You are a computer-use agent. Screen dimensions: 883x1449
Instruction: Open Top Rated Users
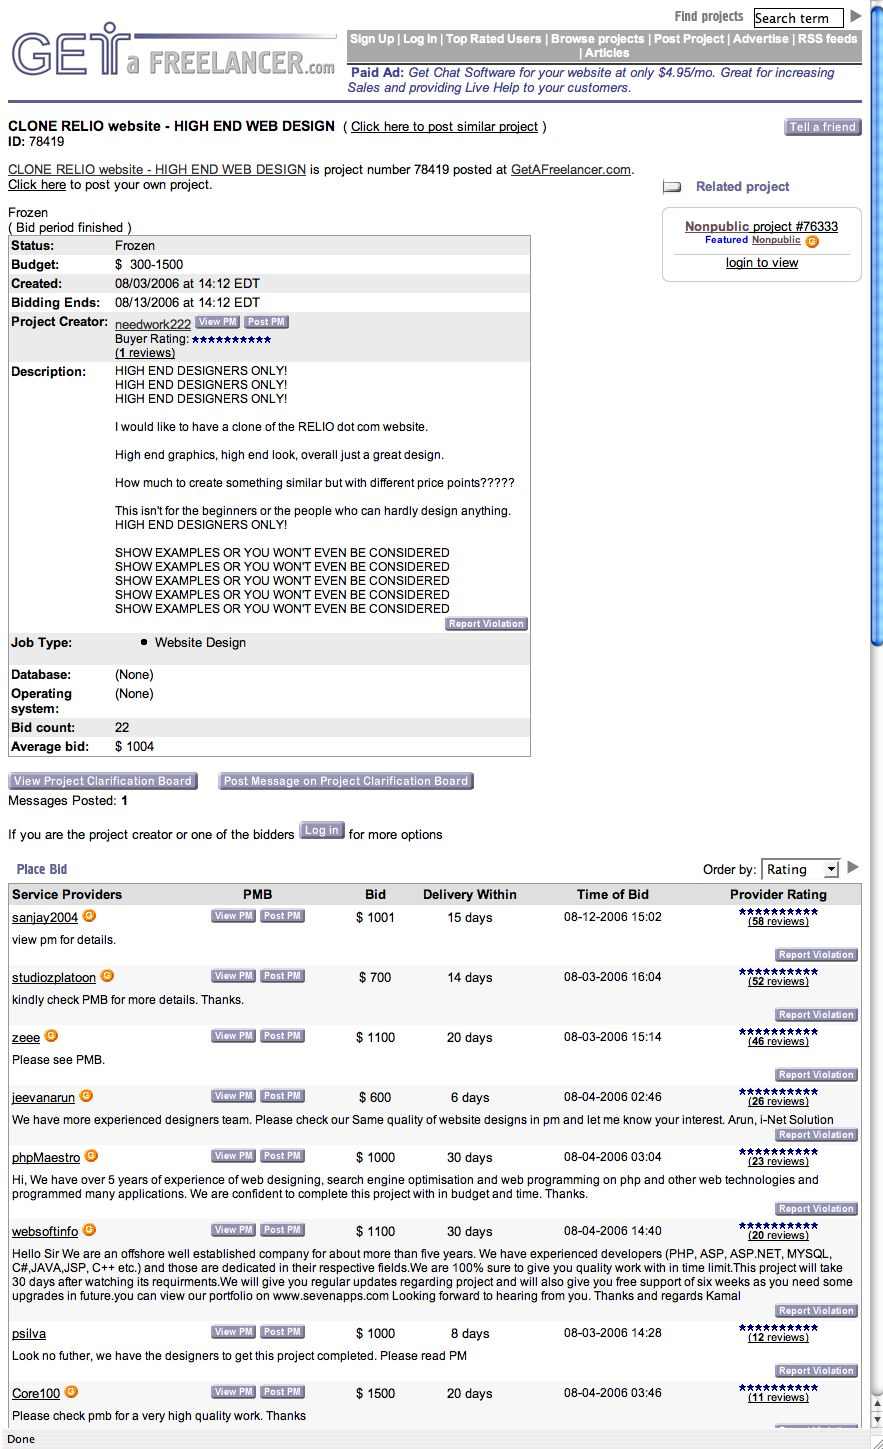493,39
